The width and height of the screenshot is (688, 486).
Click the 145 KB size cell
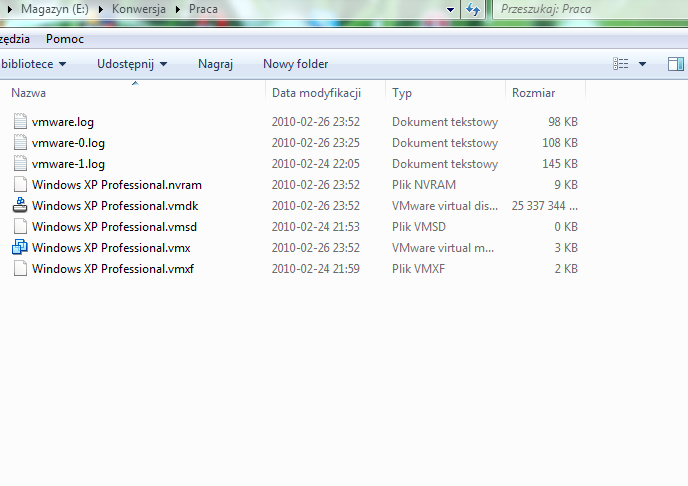coord(560,164)
